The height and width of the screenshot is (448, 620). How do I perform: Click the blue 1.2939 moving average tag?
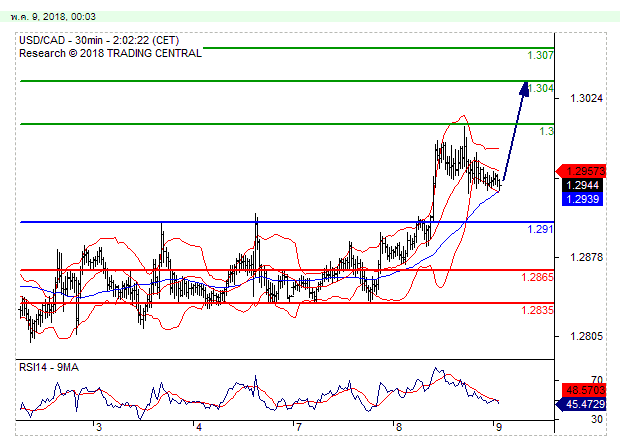tap(582, 199)
